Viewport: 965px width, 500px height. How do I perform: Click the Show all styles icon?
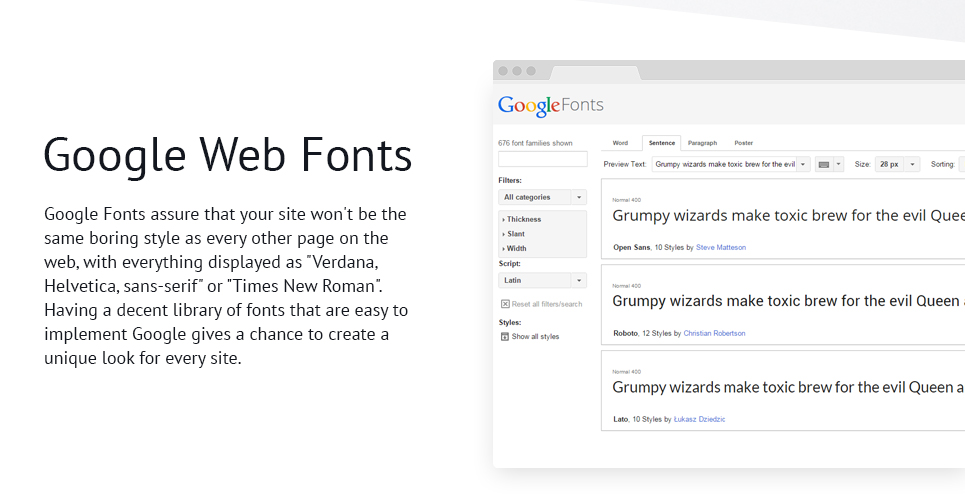505,337
